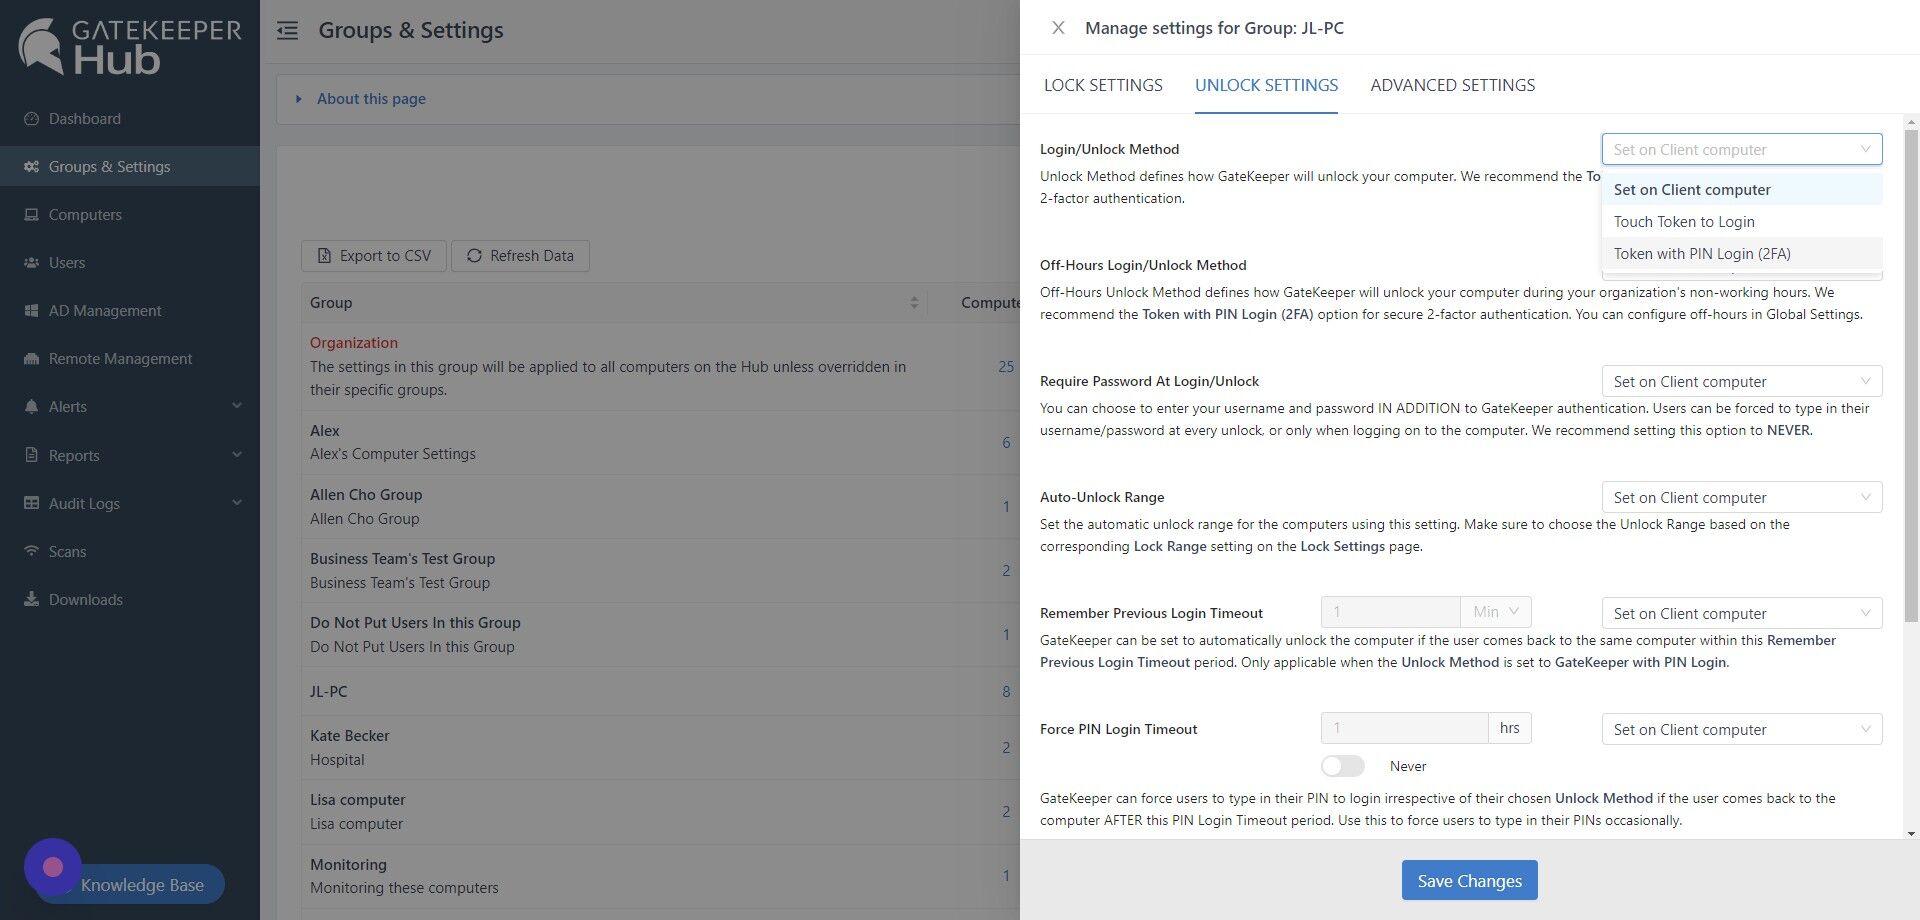
Task: Select the Allen Cho Group row
Action: coord(660,506)
